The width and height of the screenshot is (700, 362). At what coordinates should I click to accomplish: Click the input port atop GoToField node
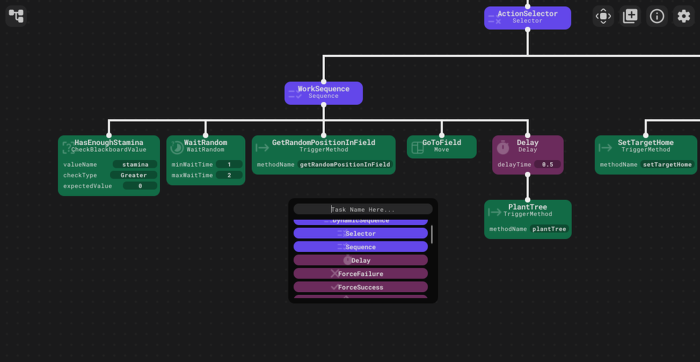point(442,135)
